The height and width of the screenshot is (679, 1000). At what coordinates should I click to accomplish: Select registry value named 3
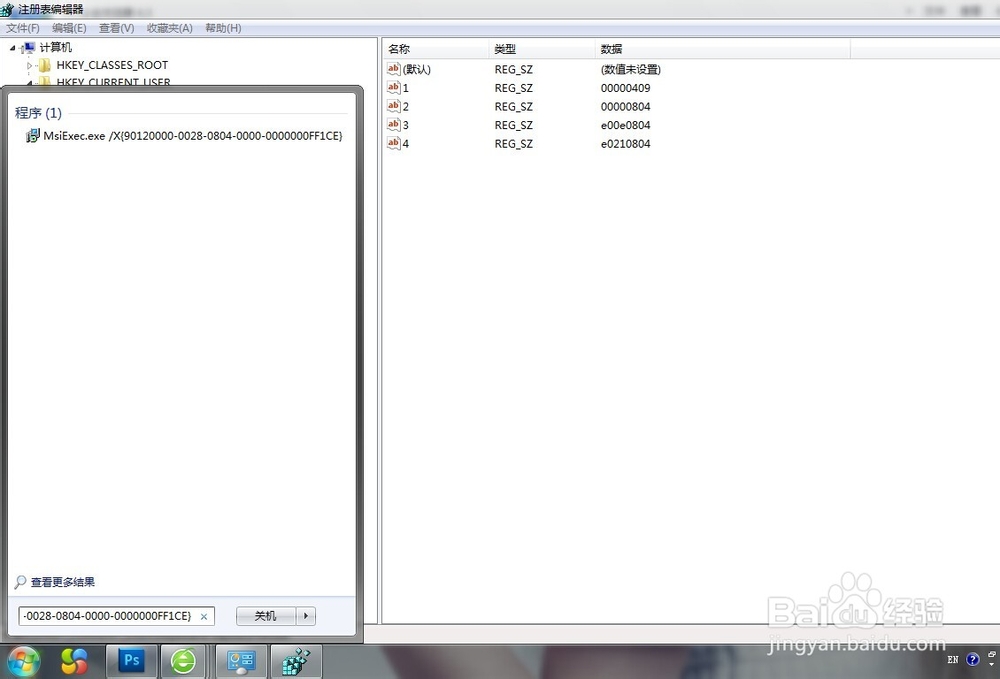(406, 125)
